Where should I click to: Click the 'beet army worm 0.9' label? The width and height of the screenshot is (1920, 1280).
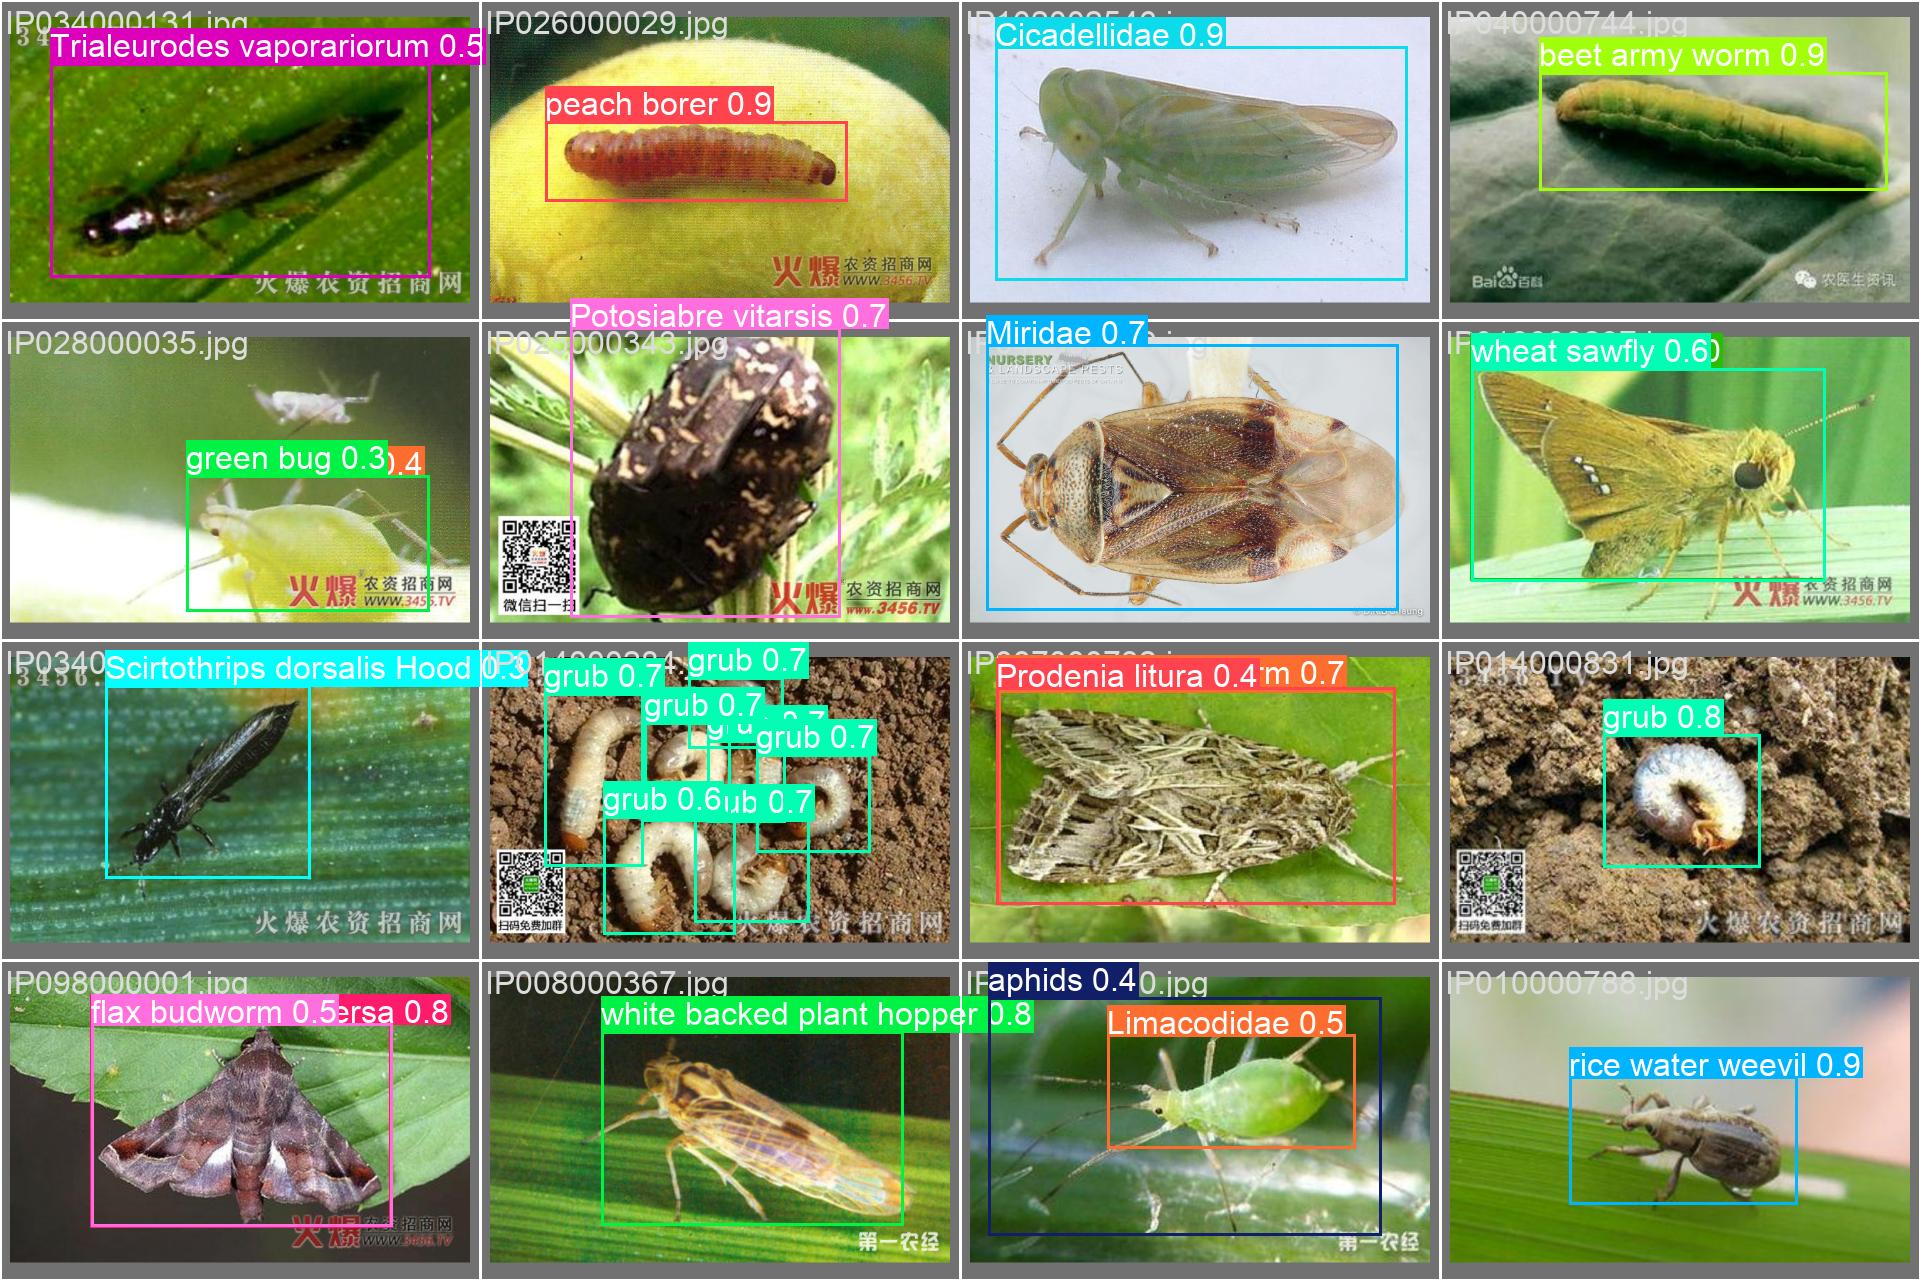(x=1682, y=55)
